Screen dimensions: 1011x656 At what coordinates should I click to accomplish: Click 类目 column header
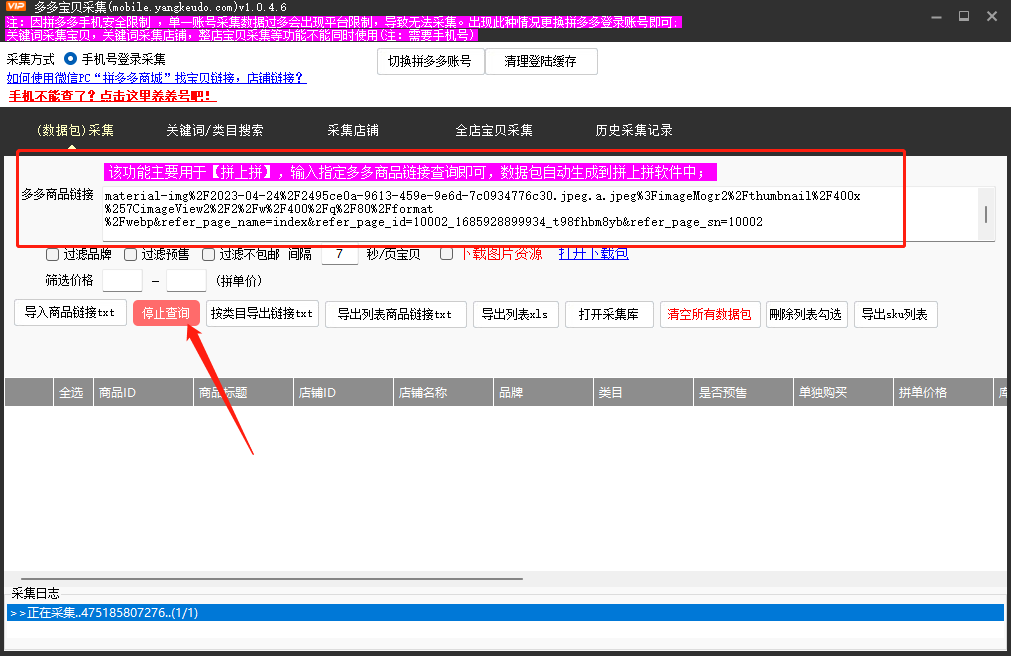[643, 392]
